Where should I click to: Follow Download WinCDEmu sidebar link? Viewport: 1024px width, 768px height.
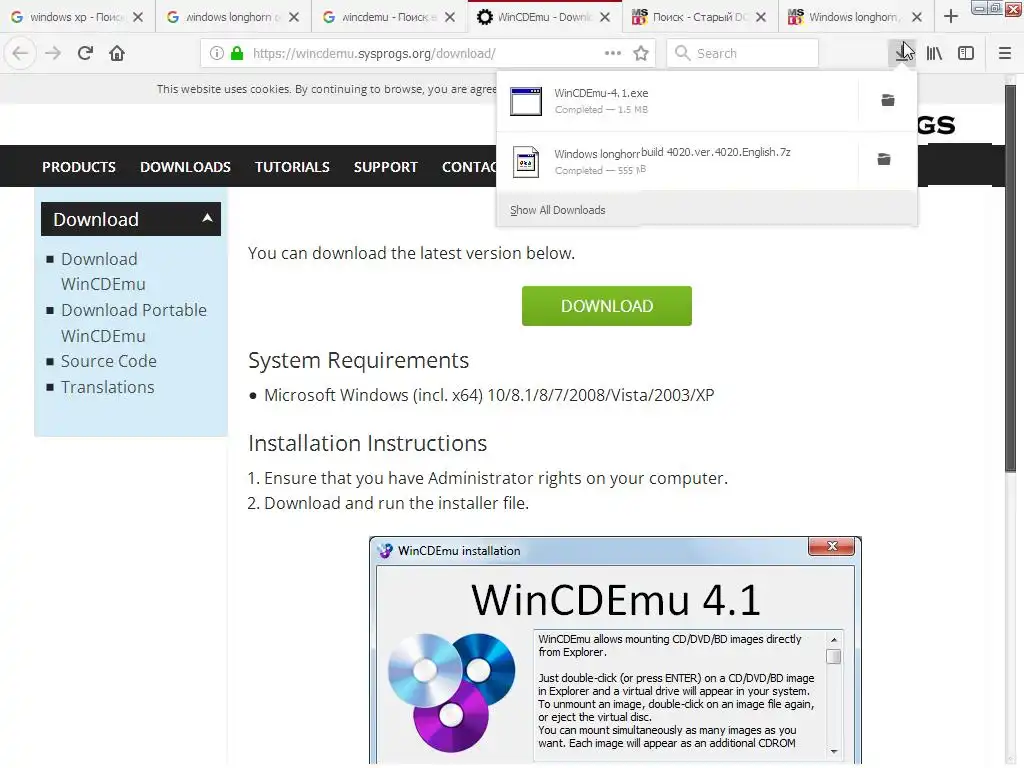point(103,272)
